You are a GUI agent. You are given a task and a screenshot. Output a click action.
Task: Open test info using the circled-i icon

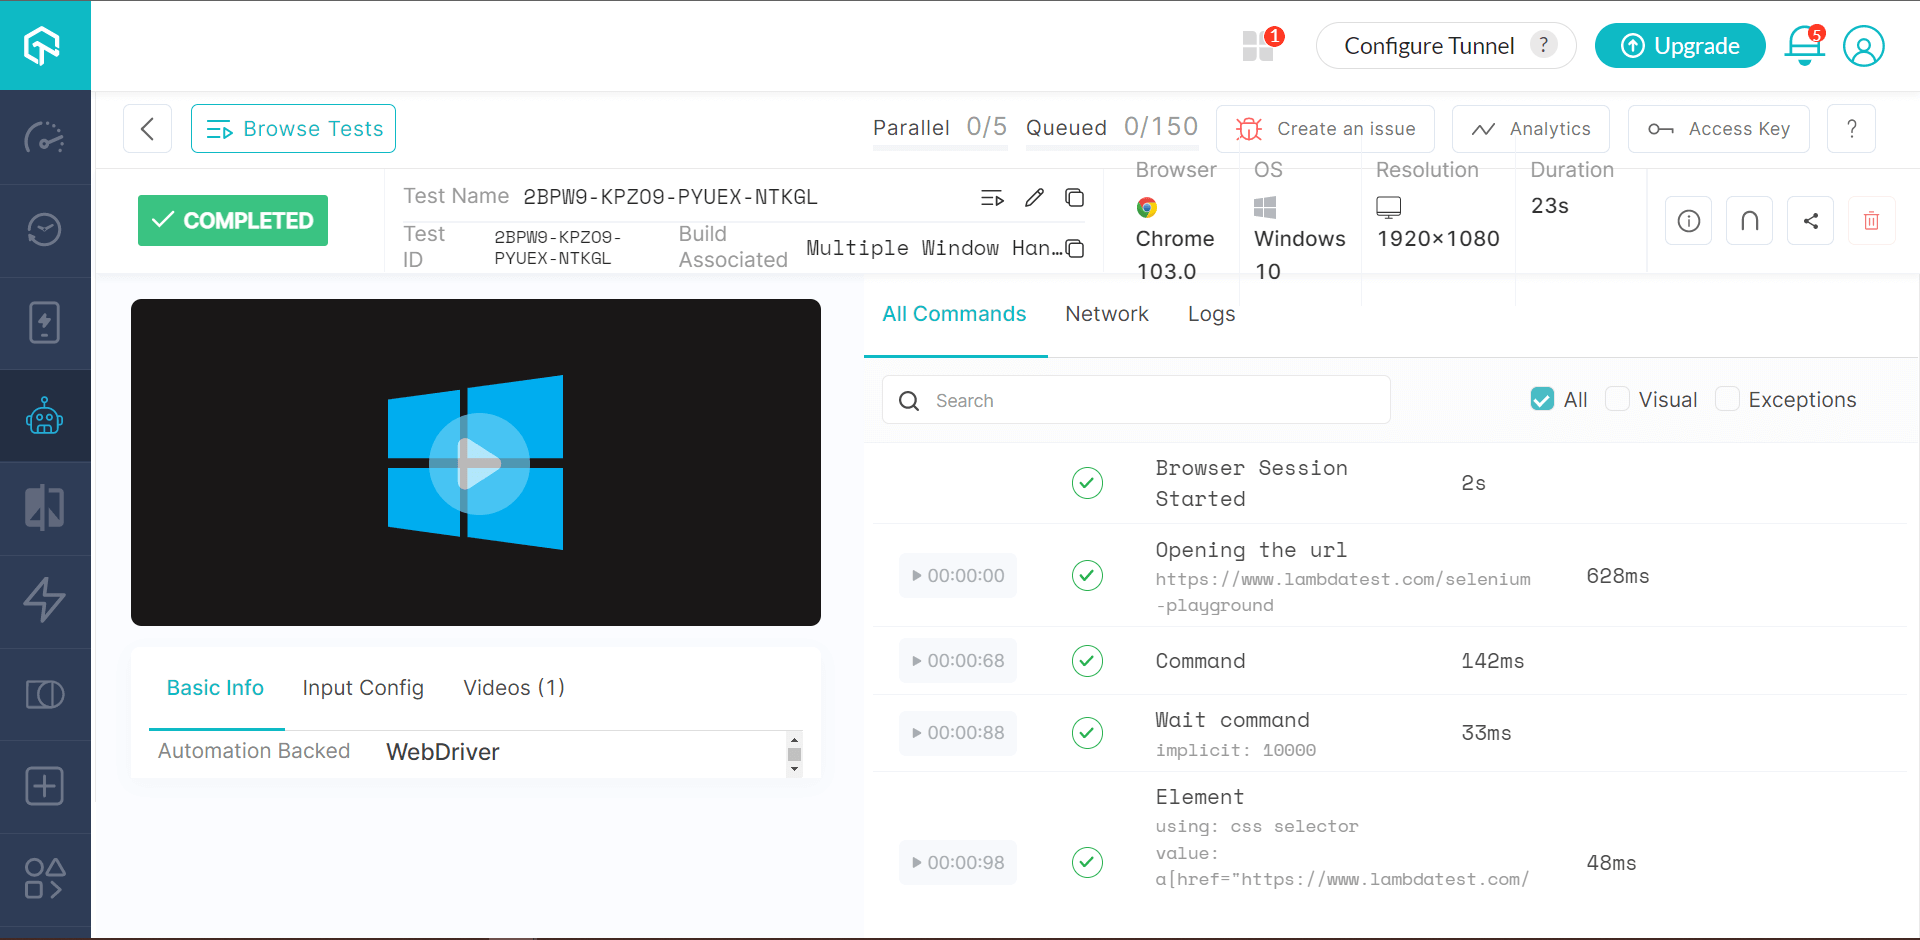point(1688,220)
